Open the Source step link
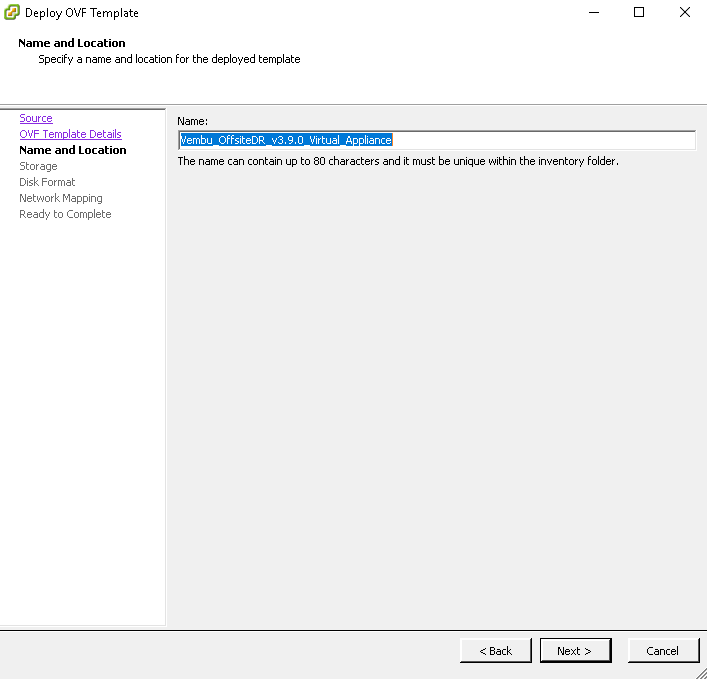707x679 pixels. click(x=36, y=118)
